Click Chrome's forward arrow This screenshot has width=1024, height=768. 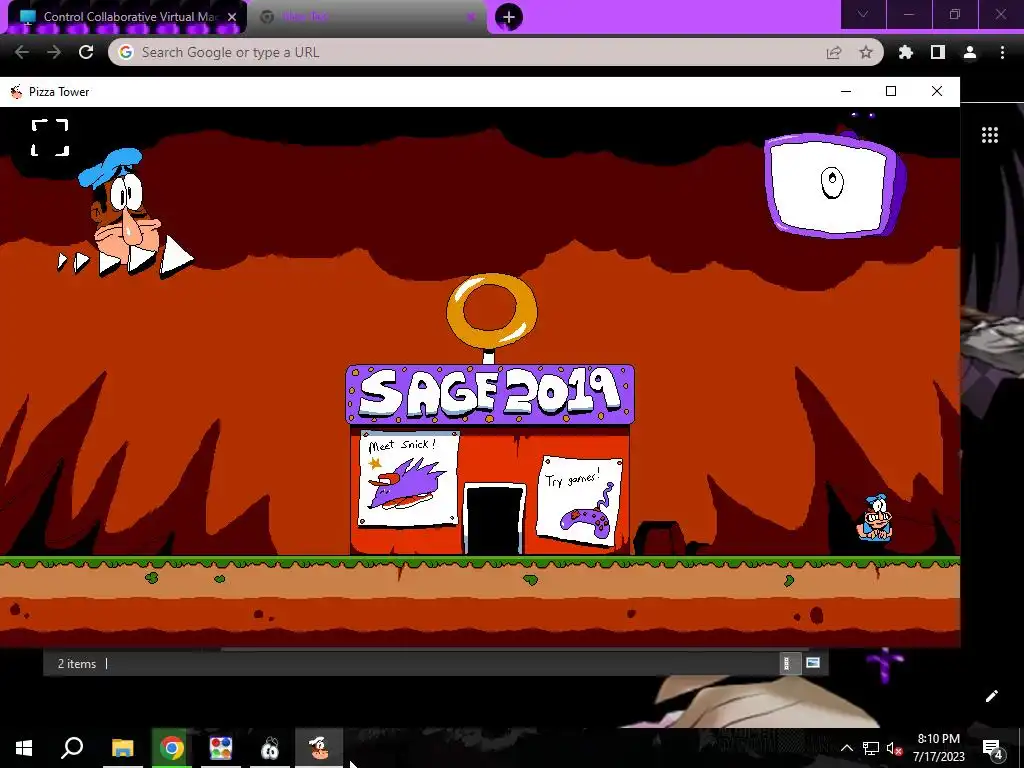[x=54, y=52]
